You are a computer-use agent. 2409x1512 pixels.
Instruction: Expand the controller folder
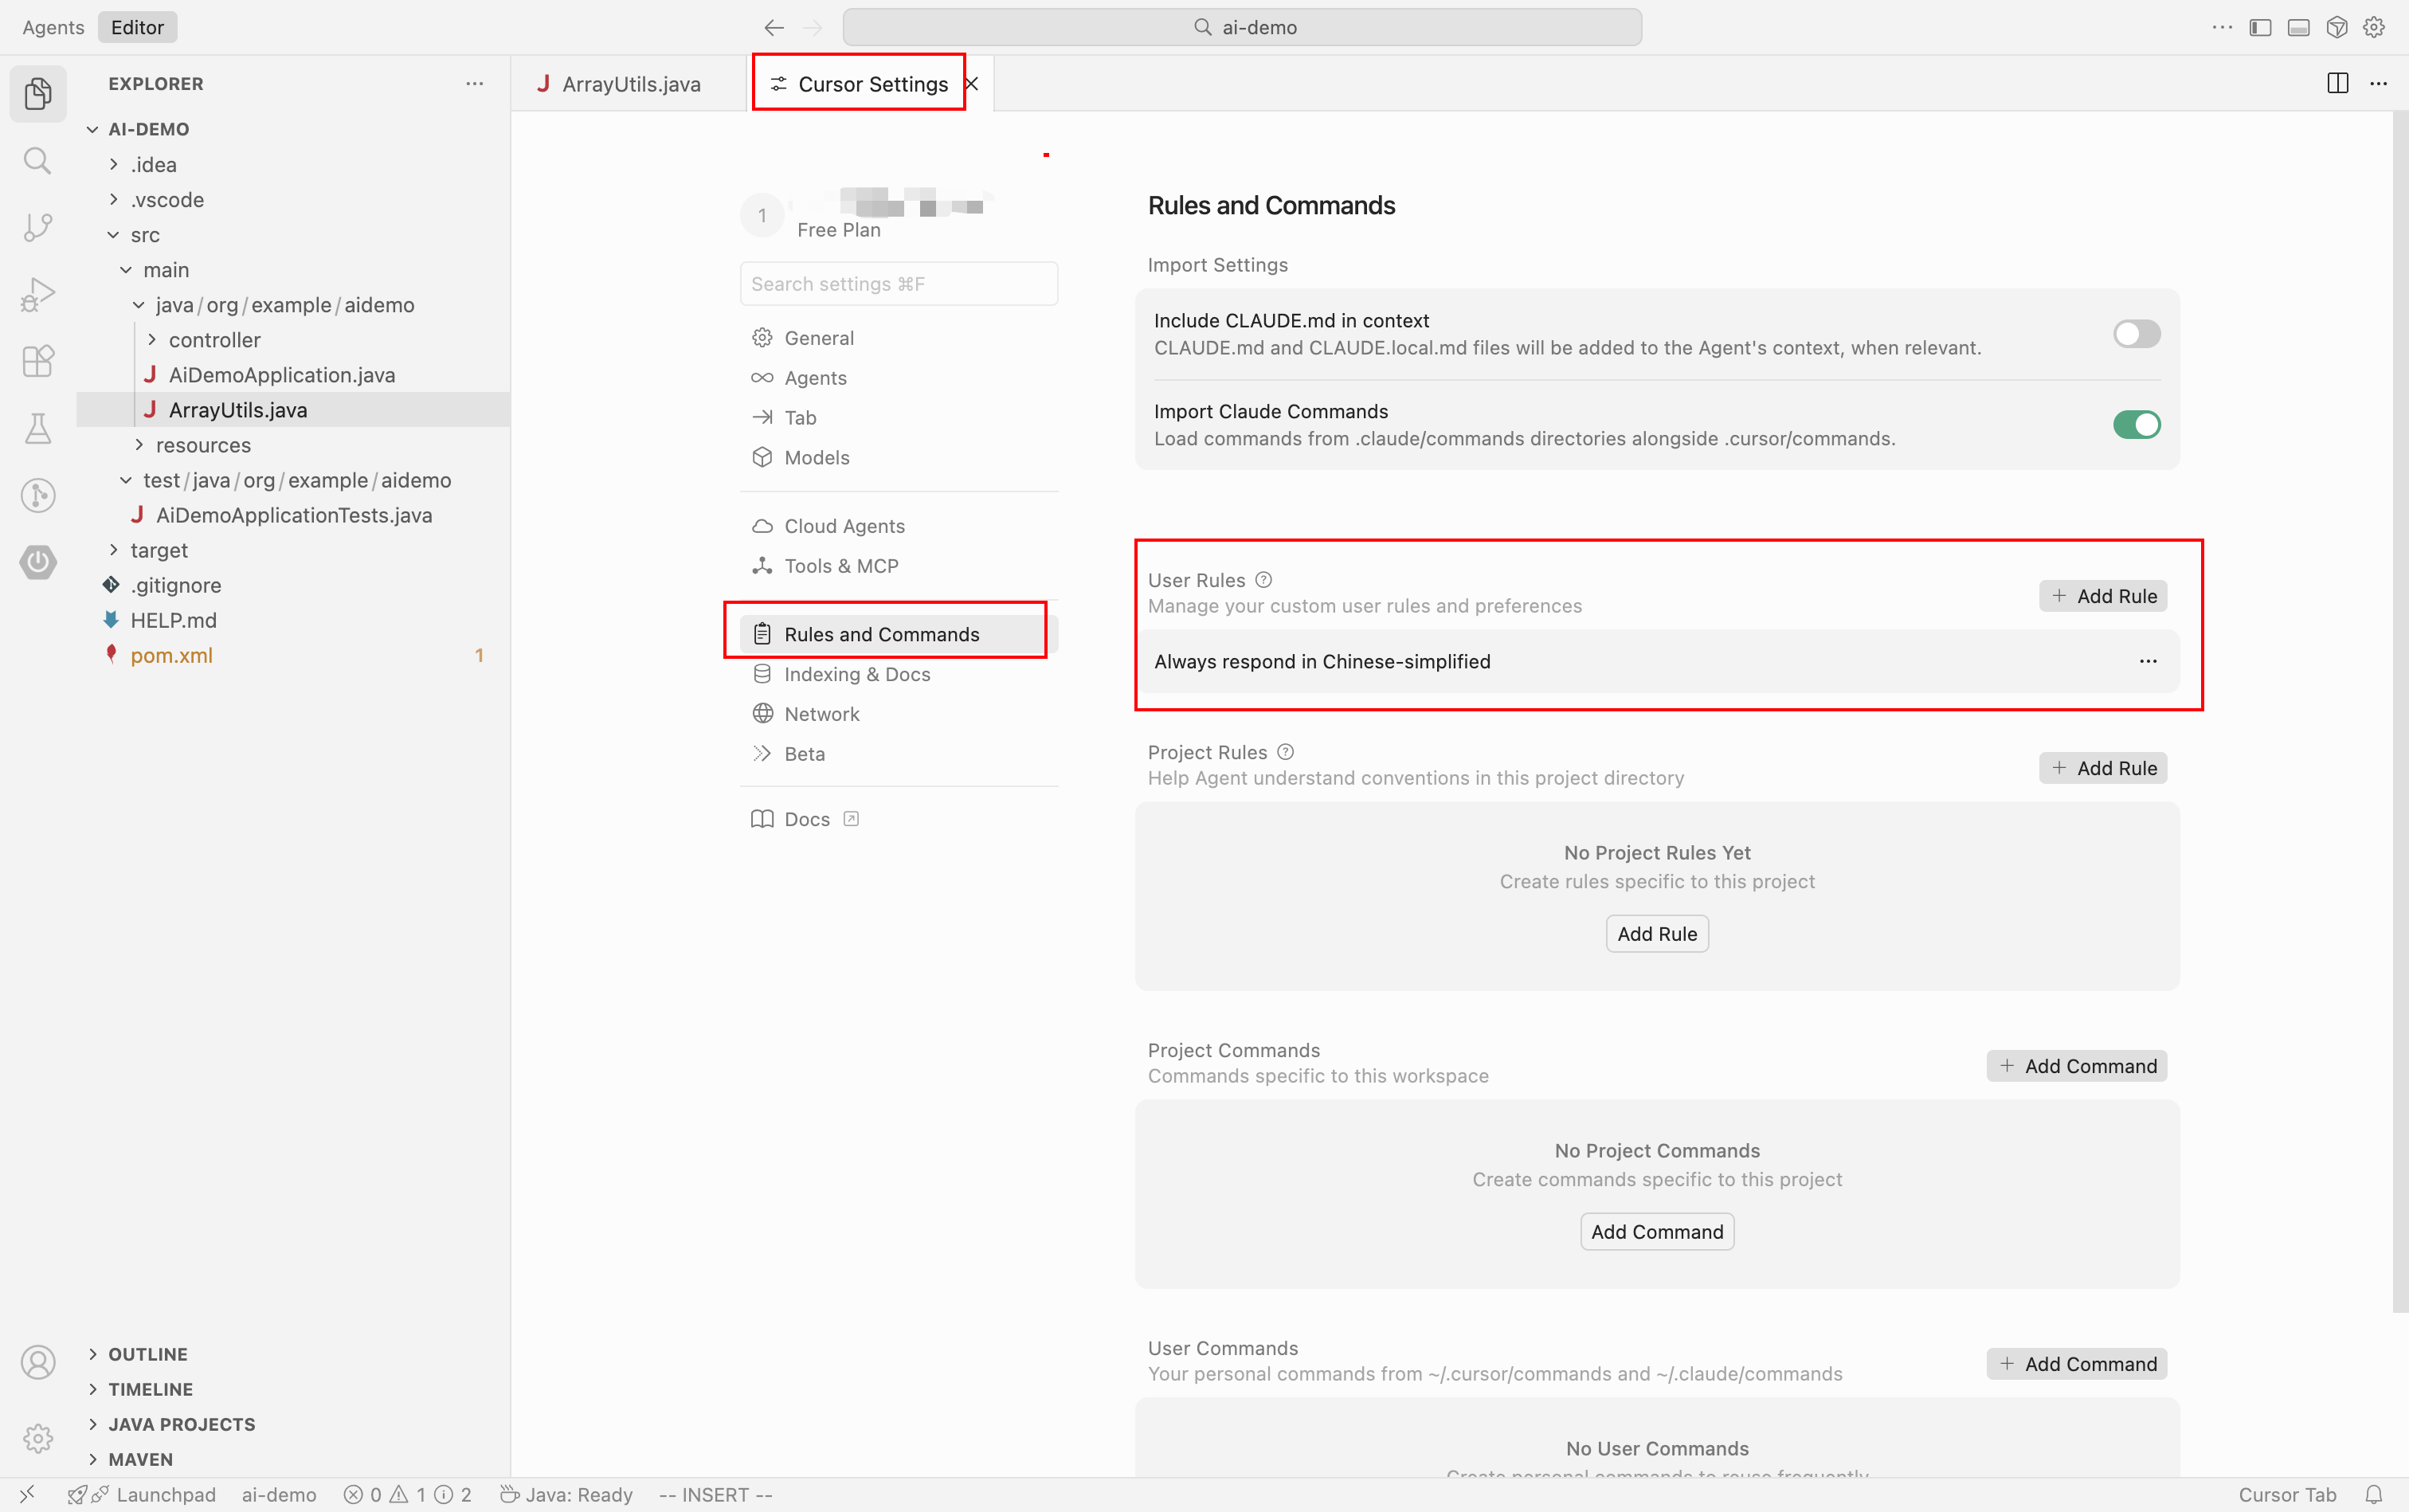(214, 340)
